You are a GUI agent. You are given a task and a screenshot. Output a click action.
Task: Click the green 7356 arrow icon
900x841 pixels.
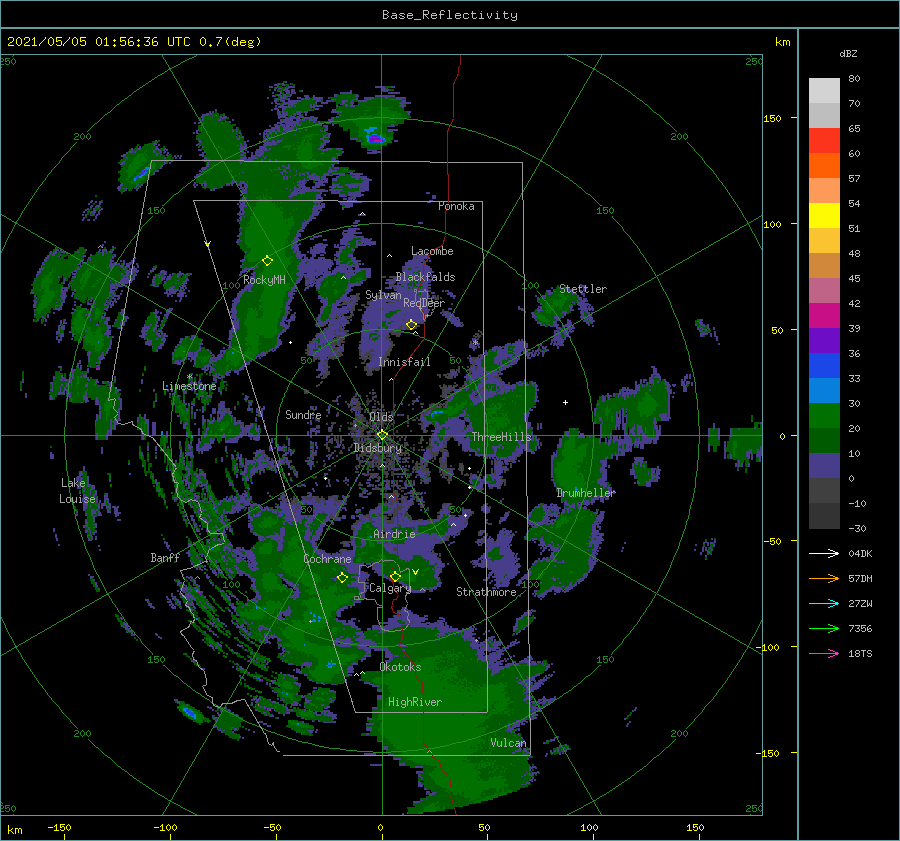[x=824, y=629]
